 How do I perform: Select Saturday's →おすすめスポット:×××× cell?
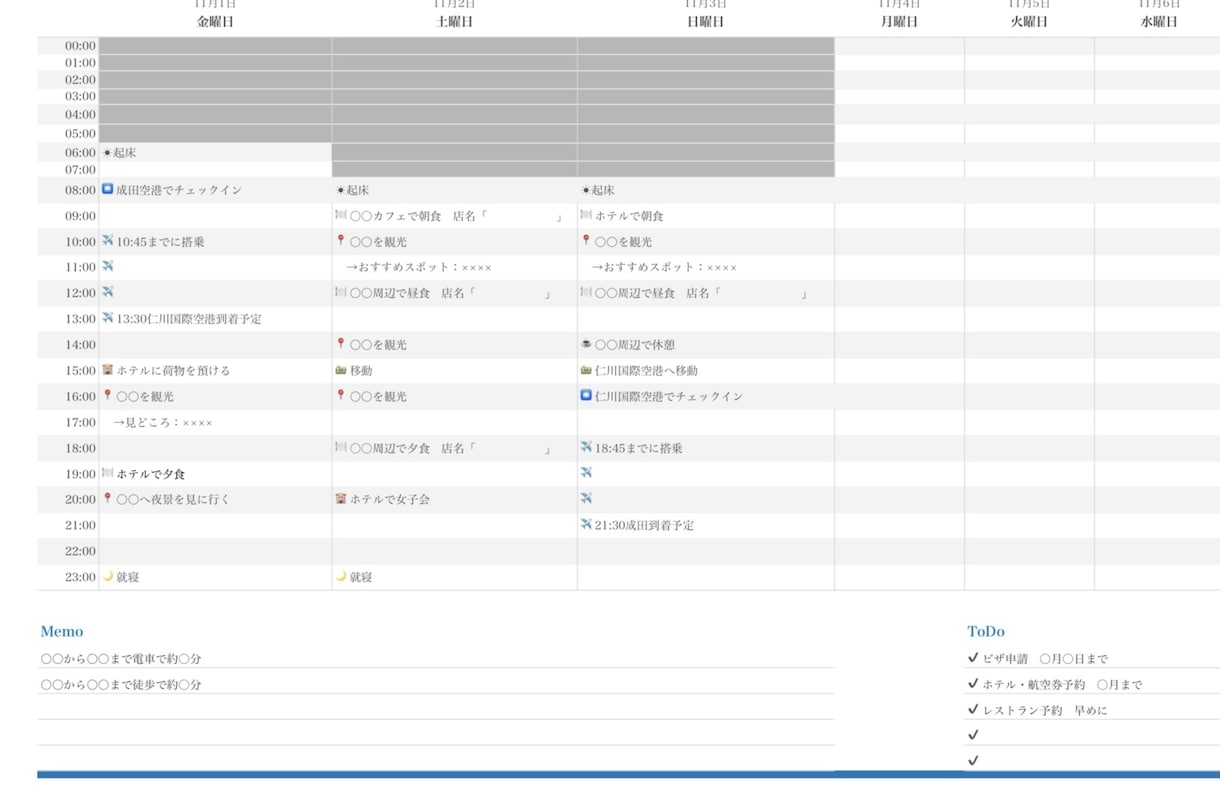(419, 267)
